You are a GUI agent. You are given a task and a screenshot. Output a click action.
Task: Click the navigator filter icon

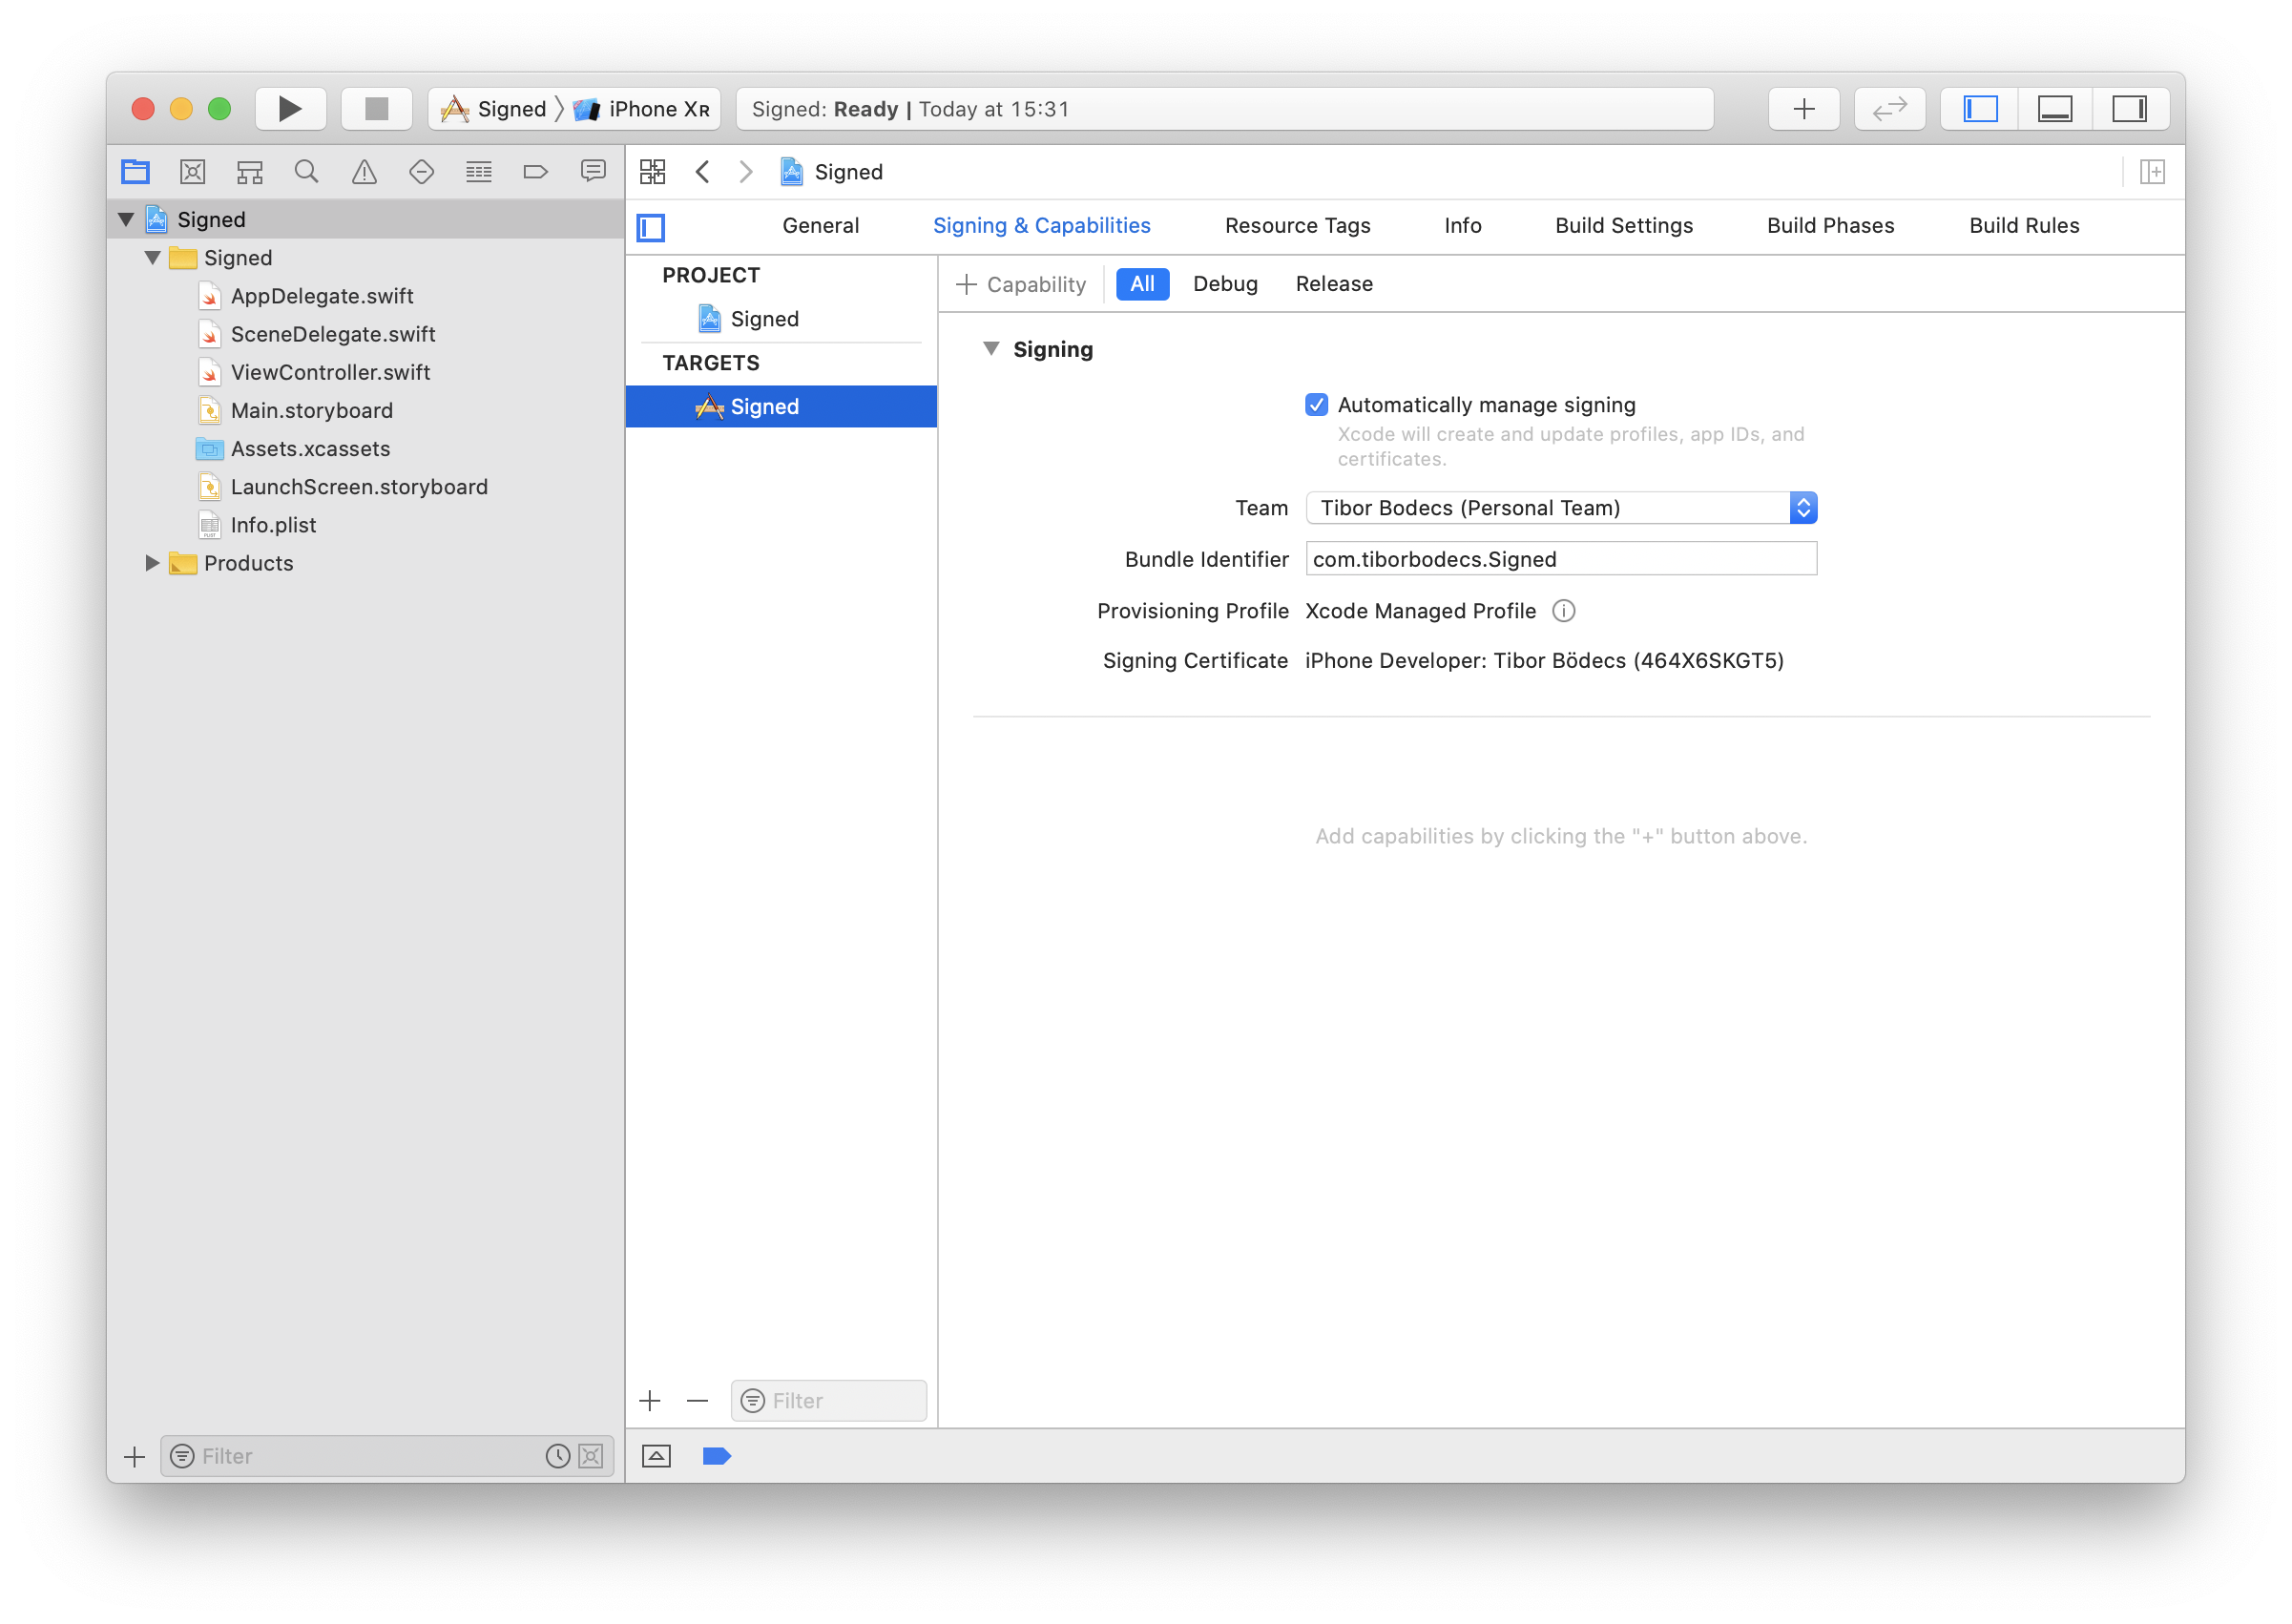pyautogui.click(x=184, y=1455)
